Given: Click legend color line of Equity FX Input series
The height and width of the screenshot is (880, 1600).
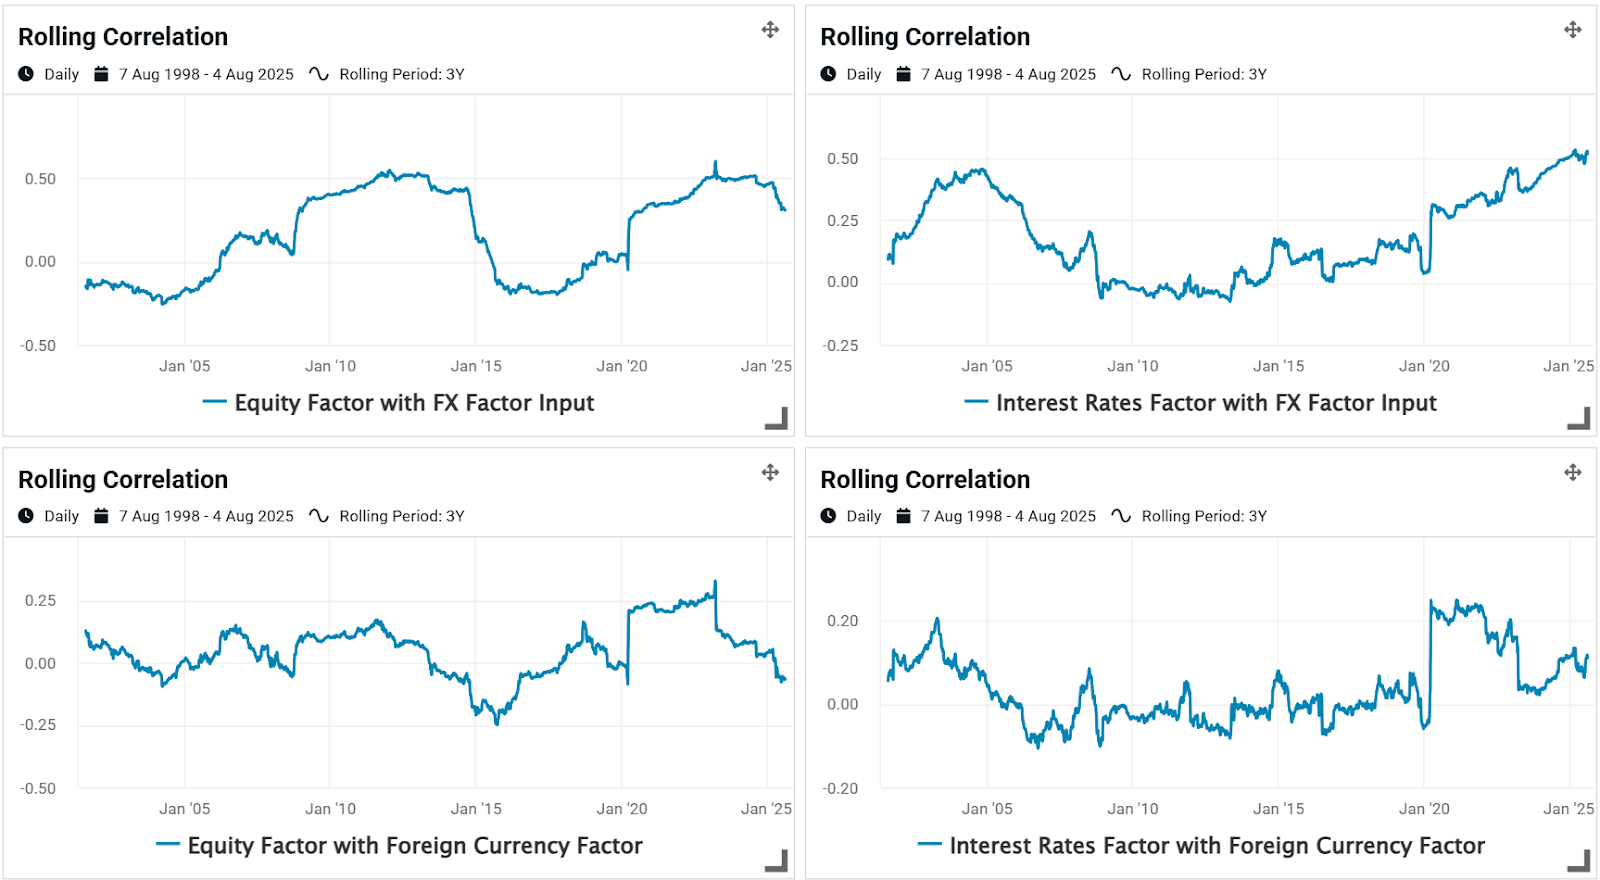Looking at the screenshot, I should [x=214, y=402].
